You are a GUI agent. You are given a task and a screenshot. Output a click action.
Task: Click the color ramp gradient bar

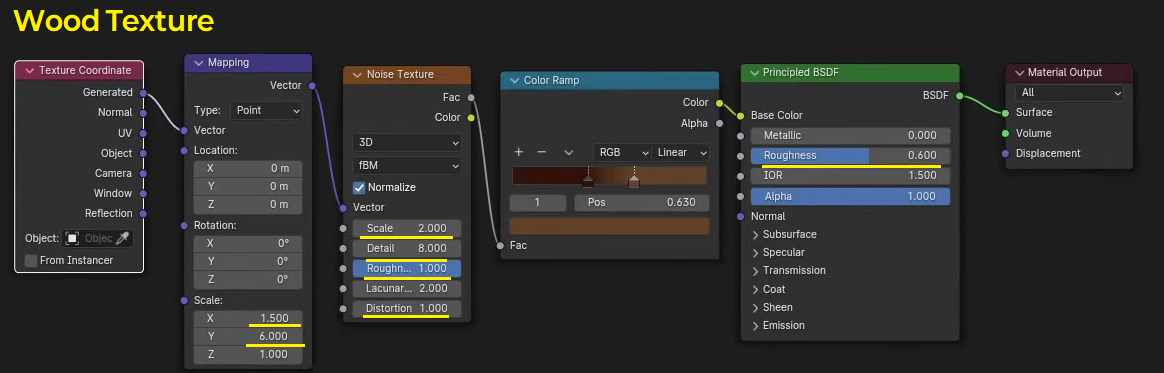coord(609,175)
